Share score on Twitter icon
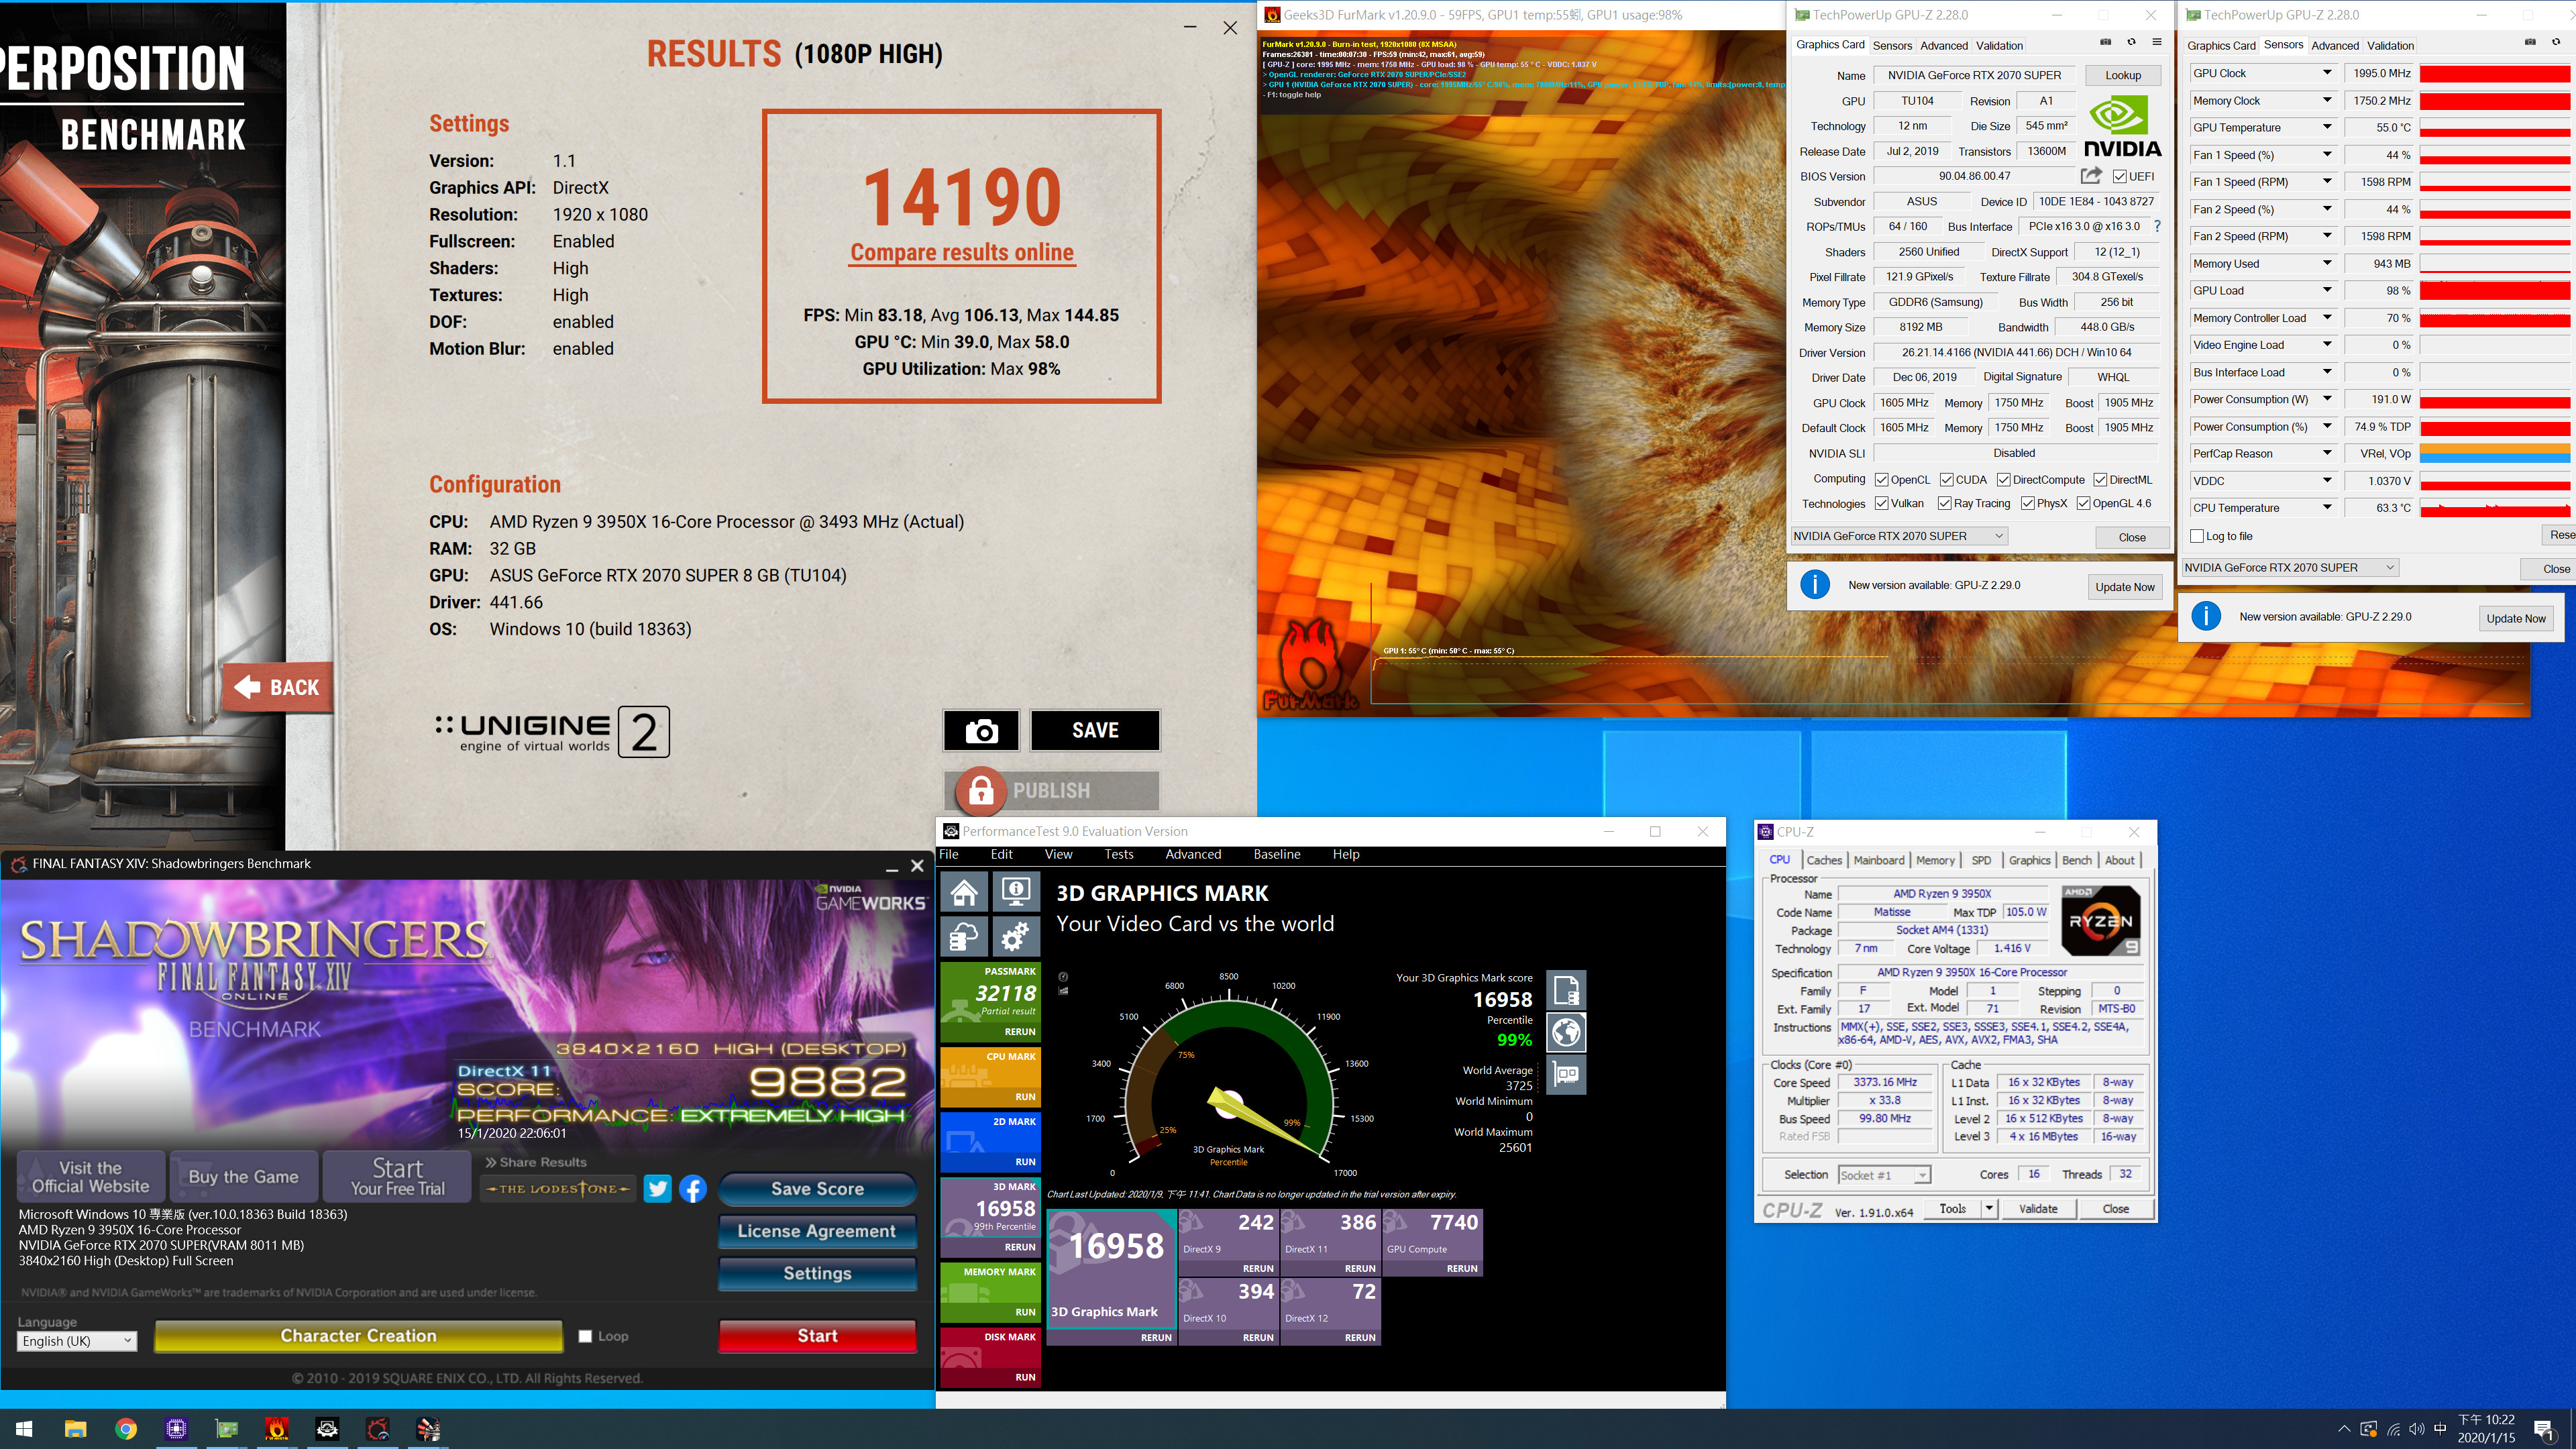Screen dimensions: 2576x1449 click(657, 1189)
